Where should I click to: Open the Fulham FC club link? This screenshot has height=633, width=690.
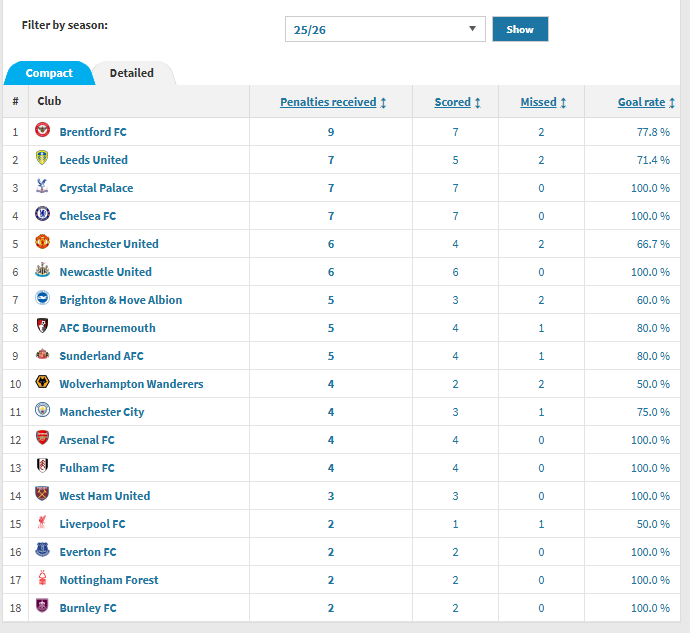tap(87, 468)
